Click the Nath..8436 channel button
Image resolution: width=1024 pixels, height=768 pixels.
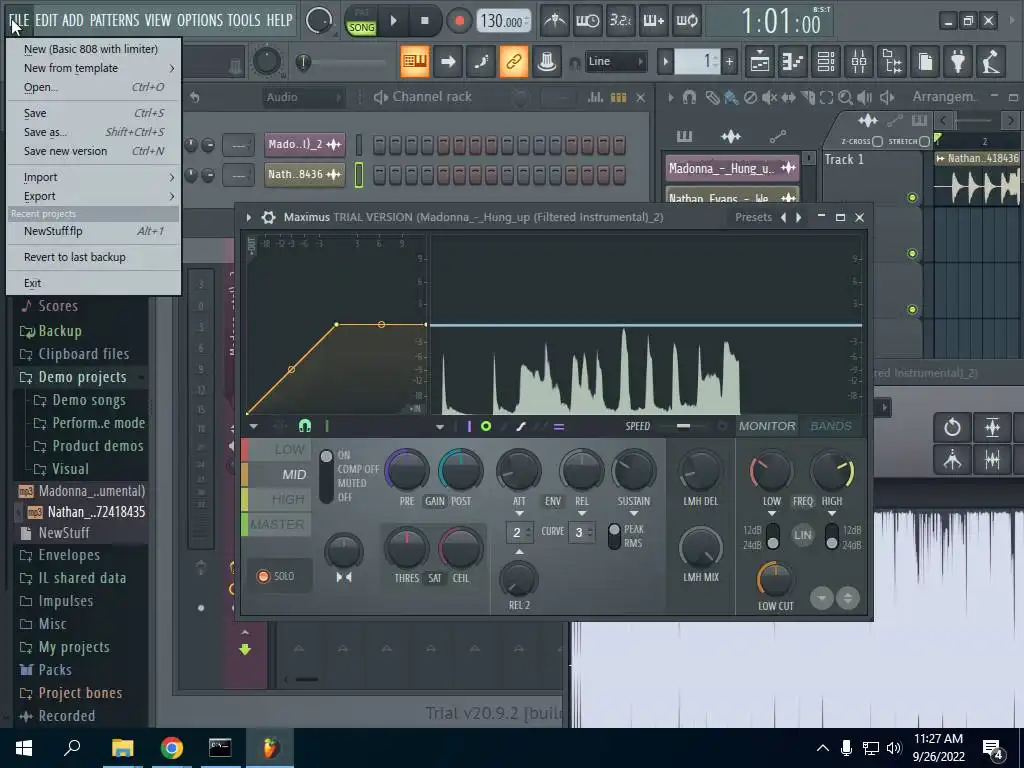[305, 174]
